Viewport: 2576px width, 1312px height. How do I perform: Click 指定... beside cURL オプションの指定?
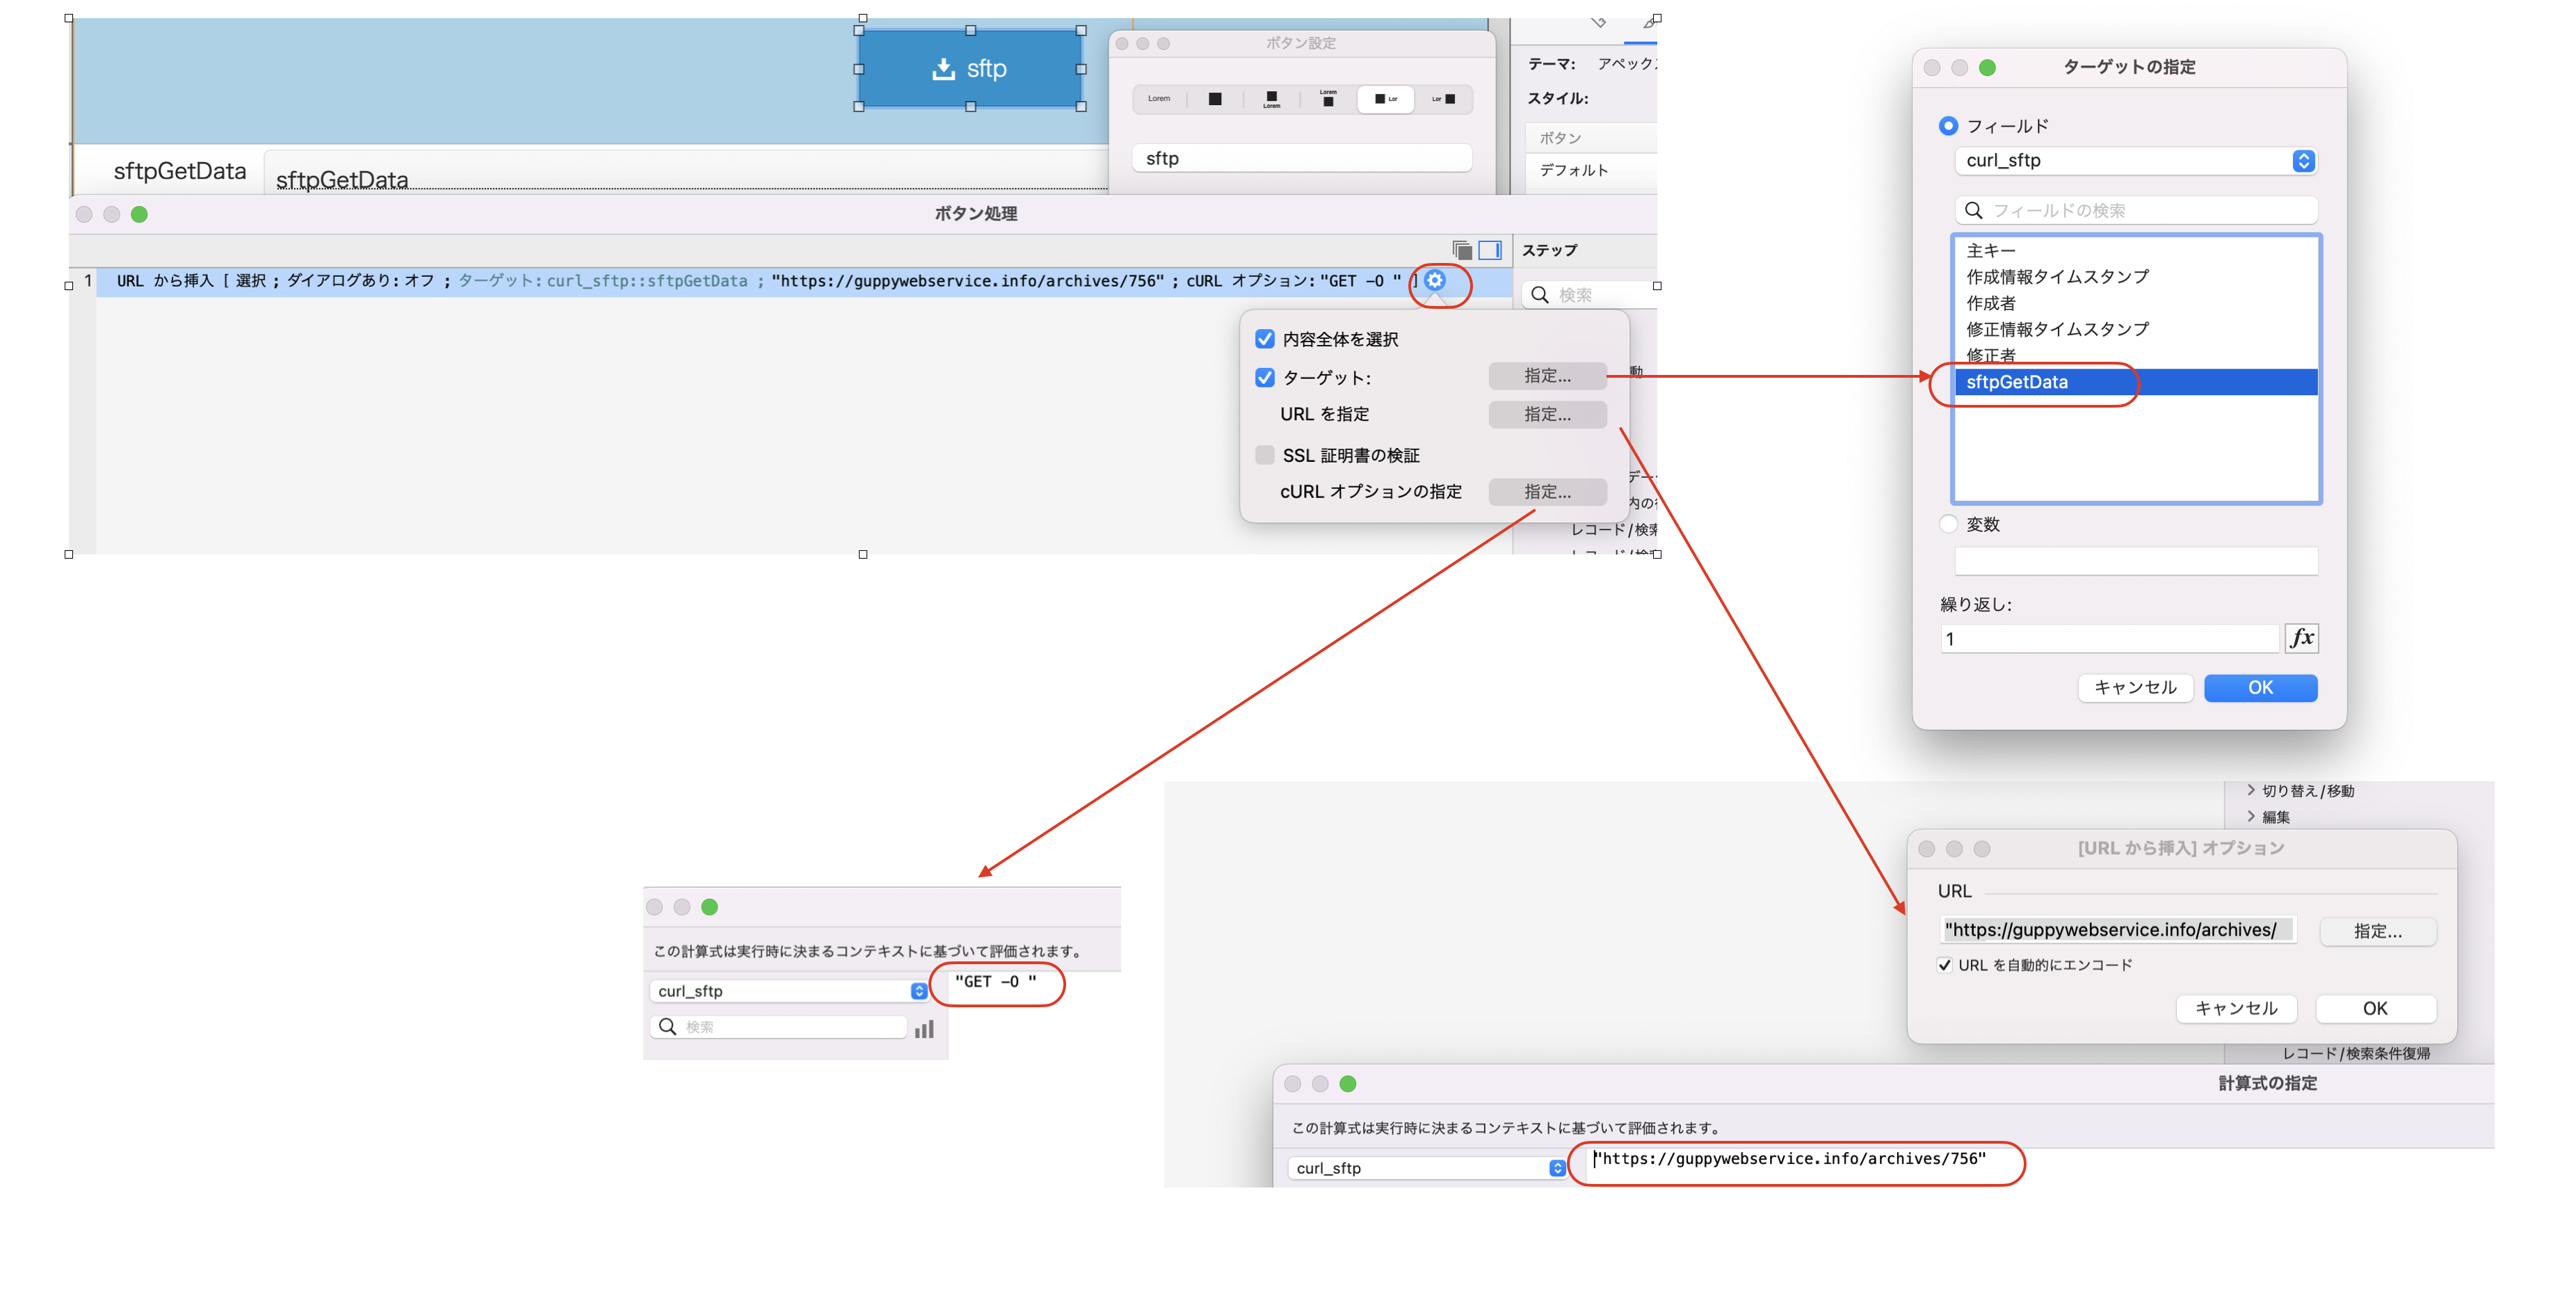point(1547,491)
